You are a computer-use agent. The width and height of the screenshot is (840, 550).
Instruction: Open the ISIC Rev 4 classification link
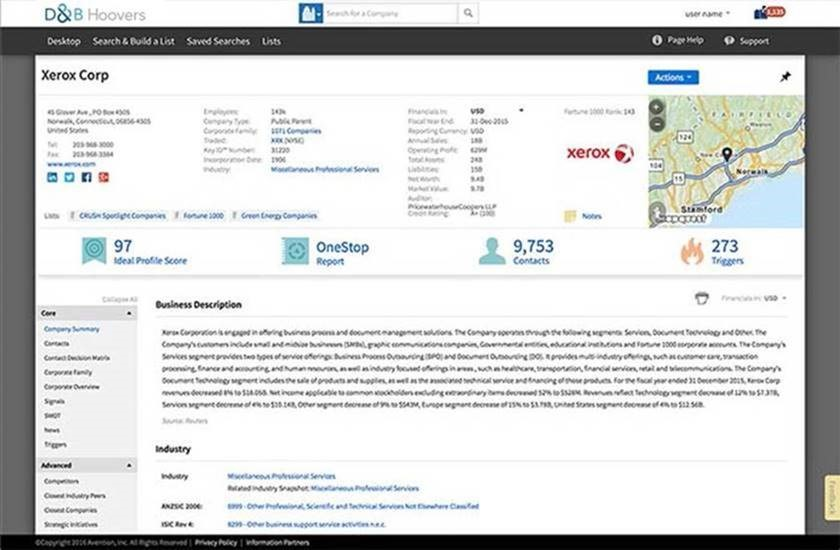(x=306, y=524)
